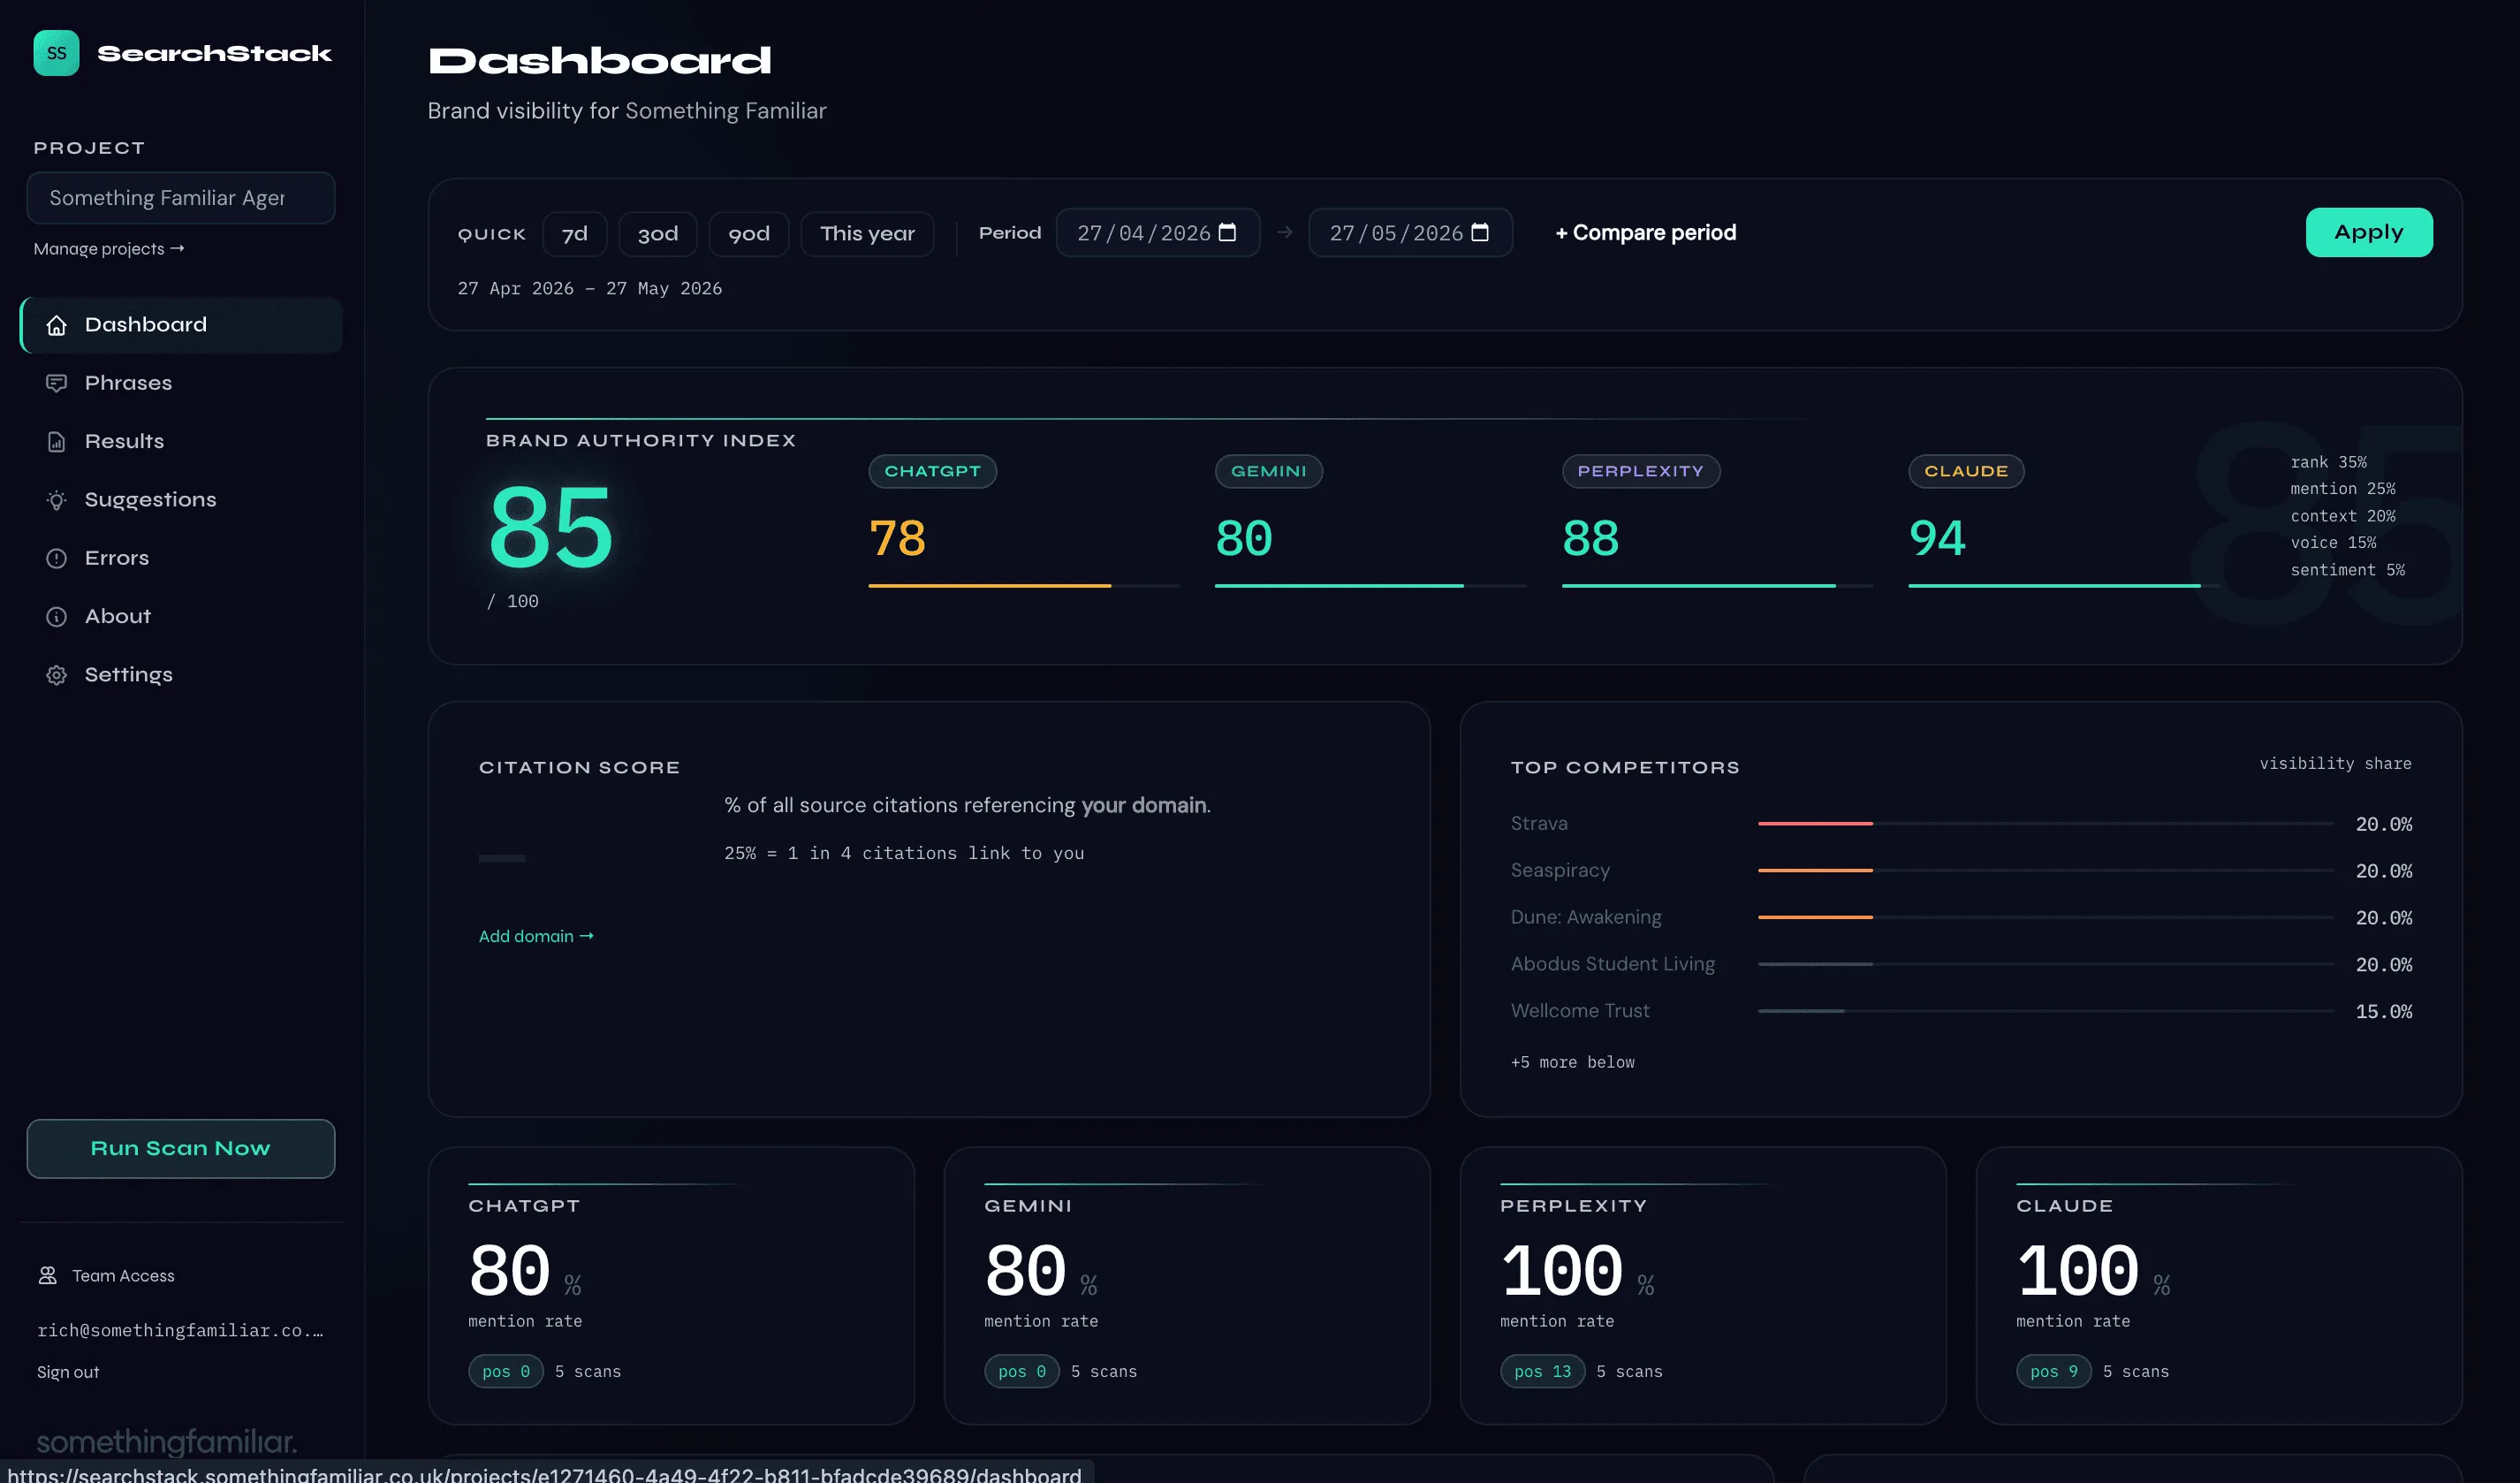Click the Perplexity score progress bar
Viewport: 2520px width, 1483px height.
[1717, 585]
